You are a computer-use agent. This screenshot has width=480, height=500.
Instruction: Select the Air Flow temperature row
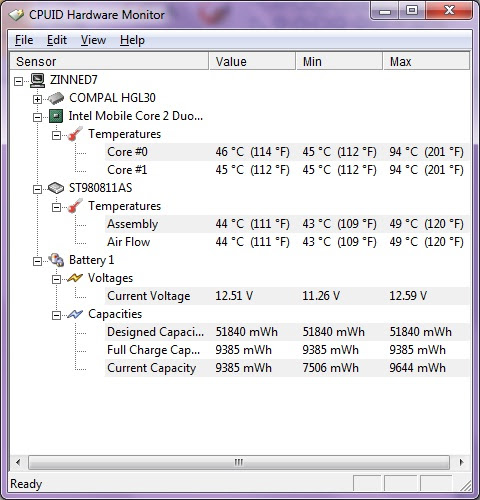click(x=287, y=242)
